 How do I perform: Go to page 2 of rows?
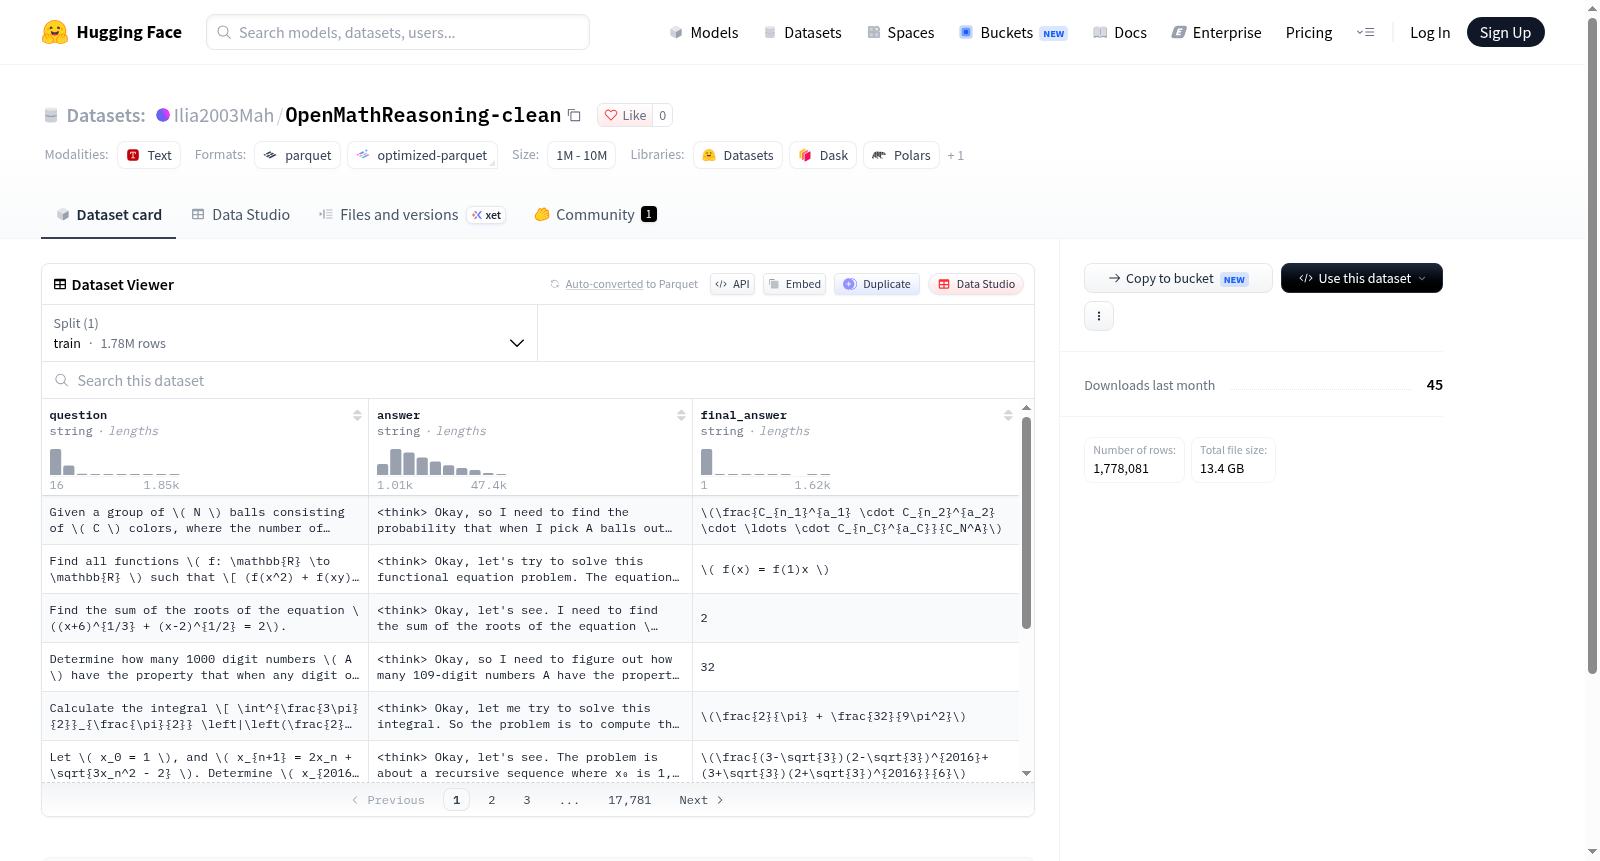point(491,800)
